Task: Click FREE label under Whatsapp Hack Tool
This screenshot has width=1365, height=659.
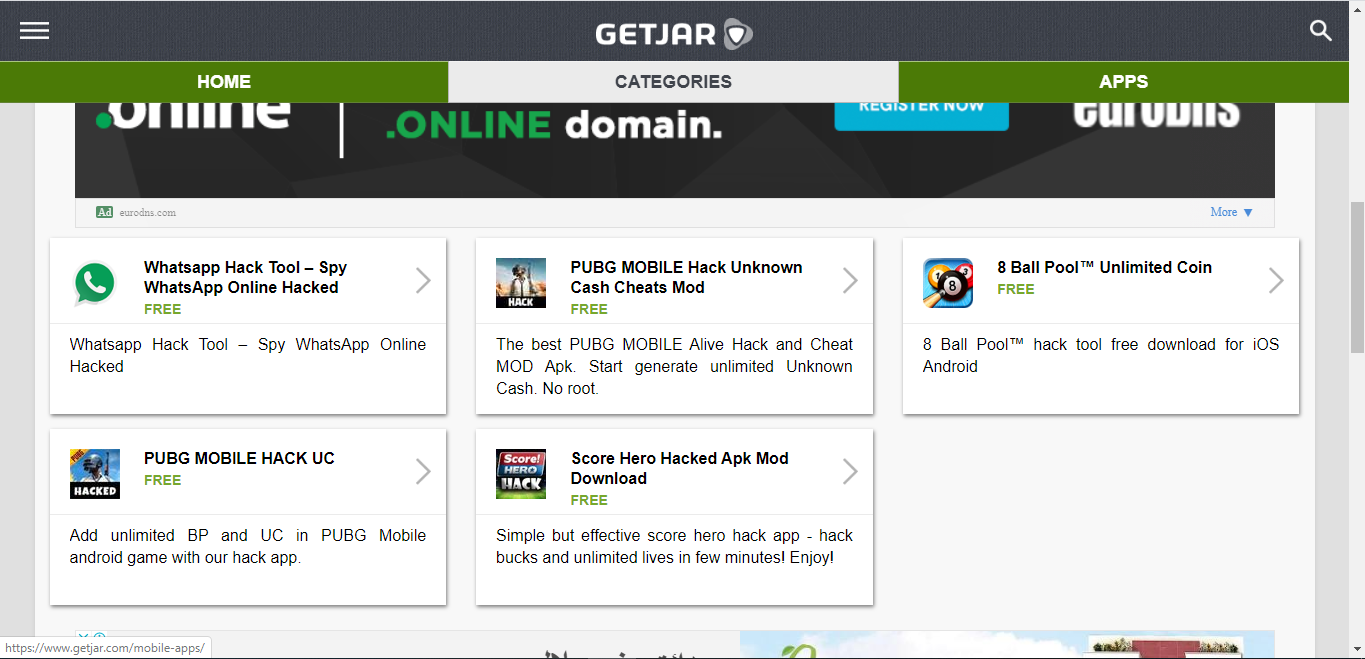Action: coord(162,309)
